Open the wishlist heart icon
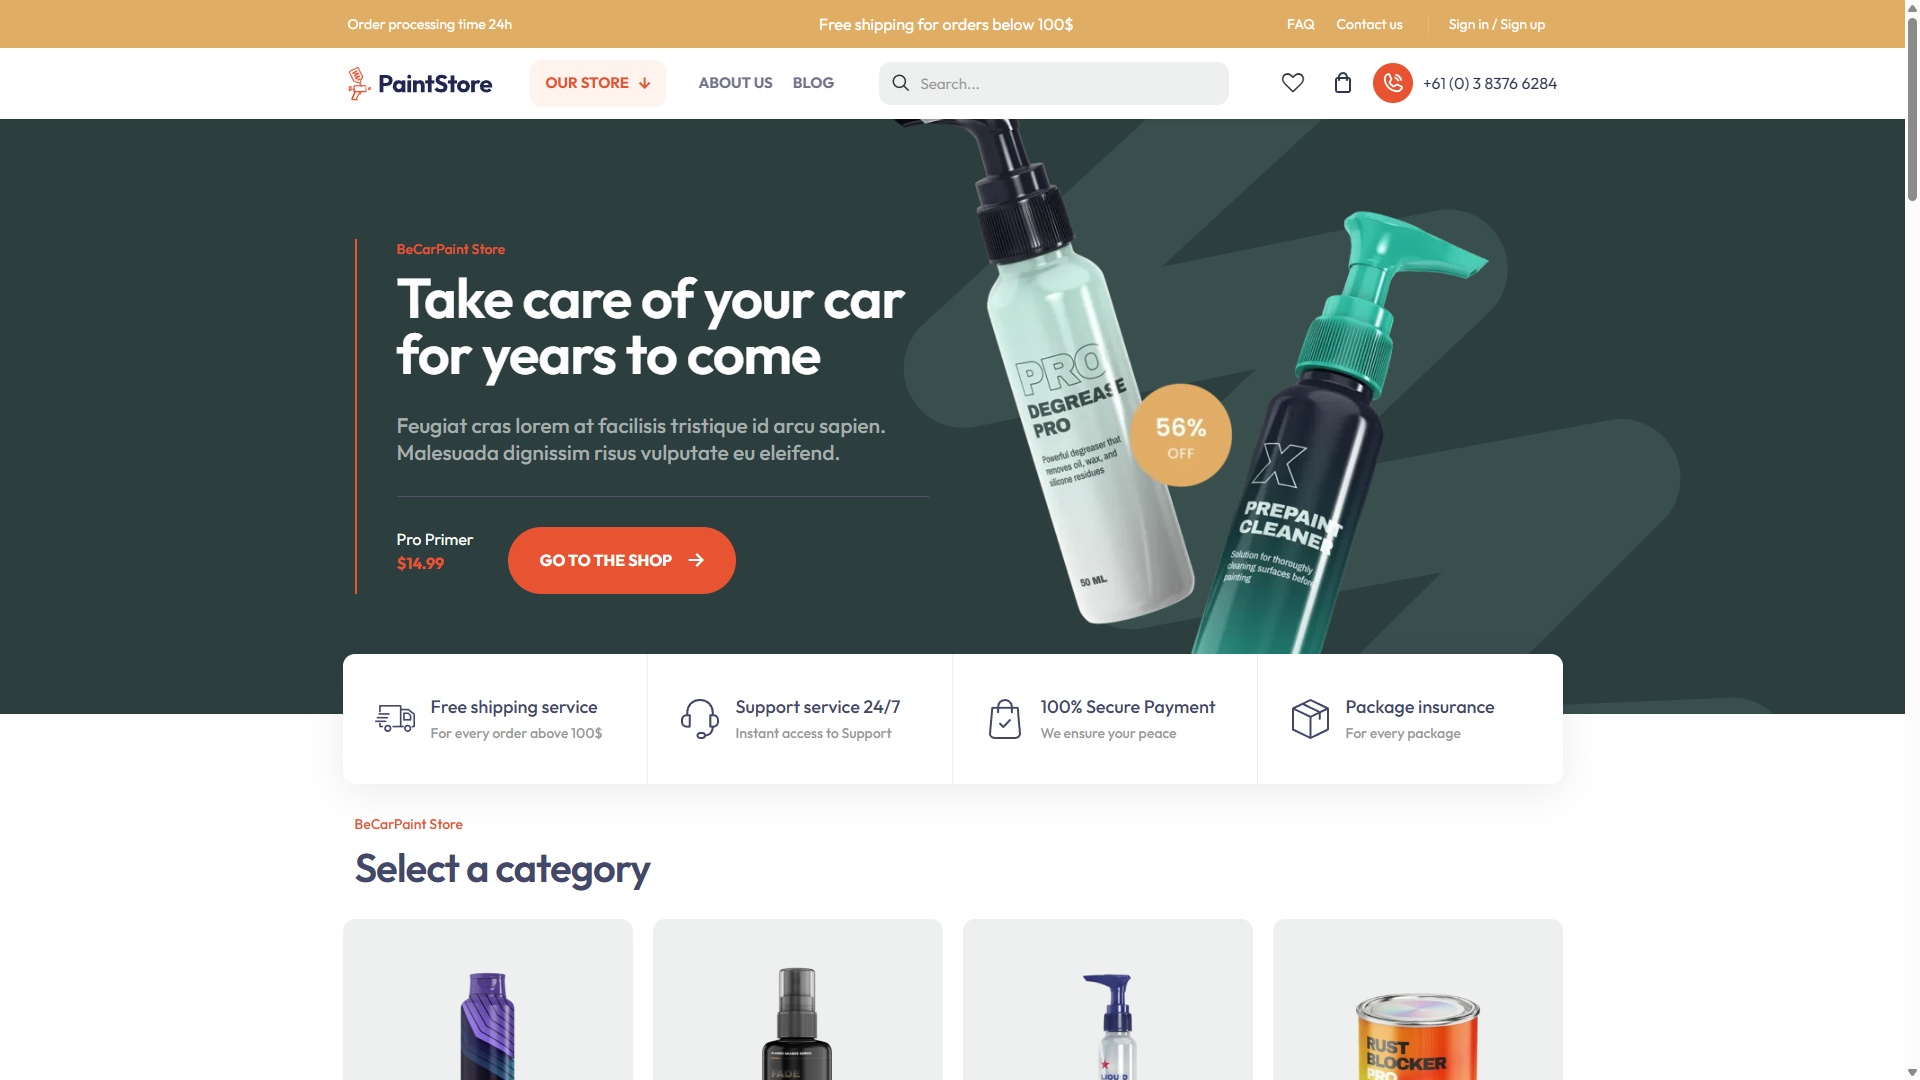Viewport: 1920px width, 1080px height. click(1292, 83)
